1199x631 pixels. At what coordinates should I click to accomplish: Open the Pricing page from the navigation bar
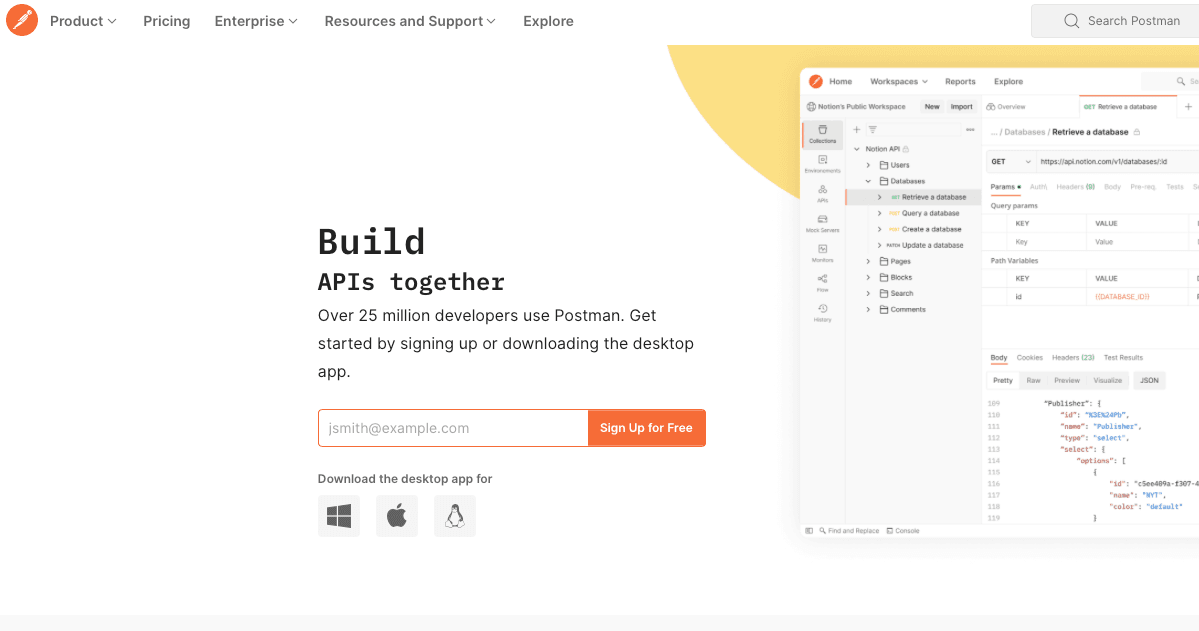[167, 21]
